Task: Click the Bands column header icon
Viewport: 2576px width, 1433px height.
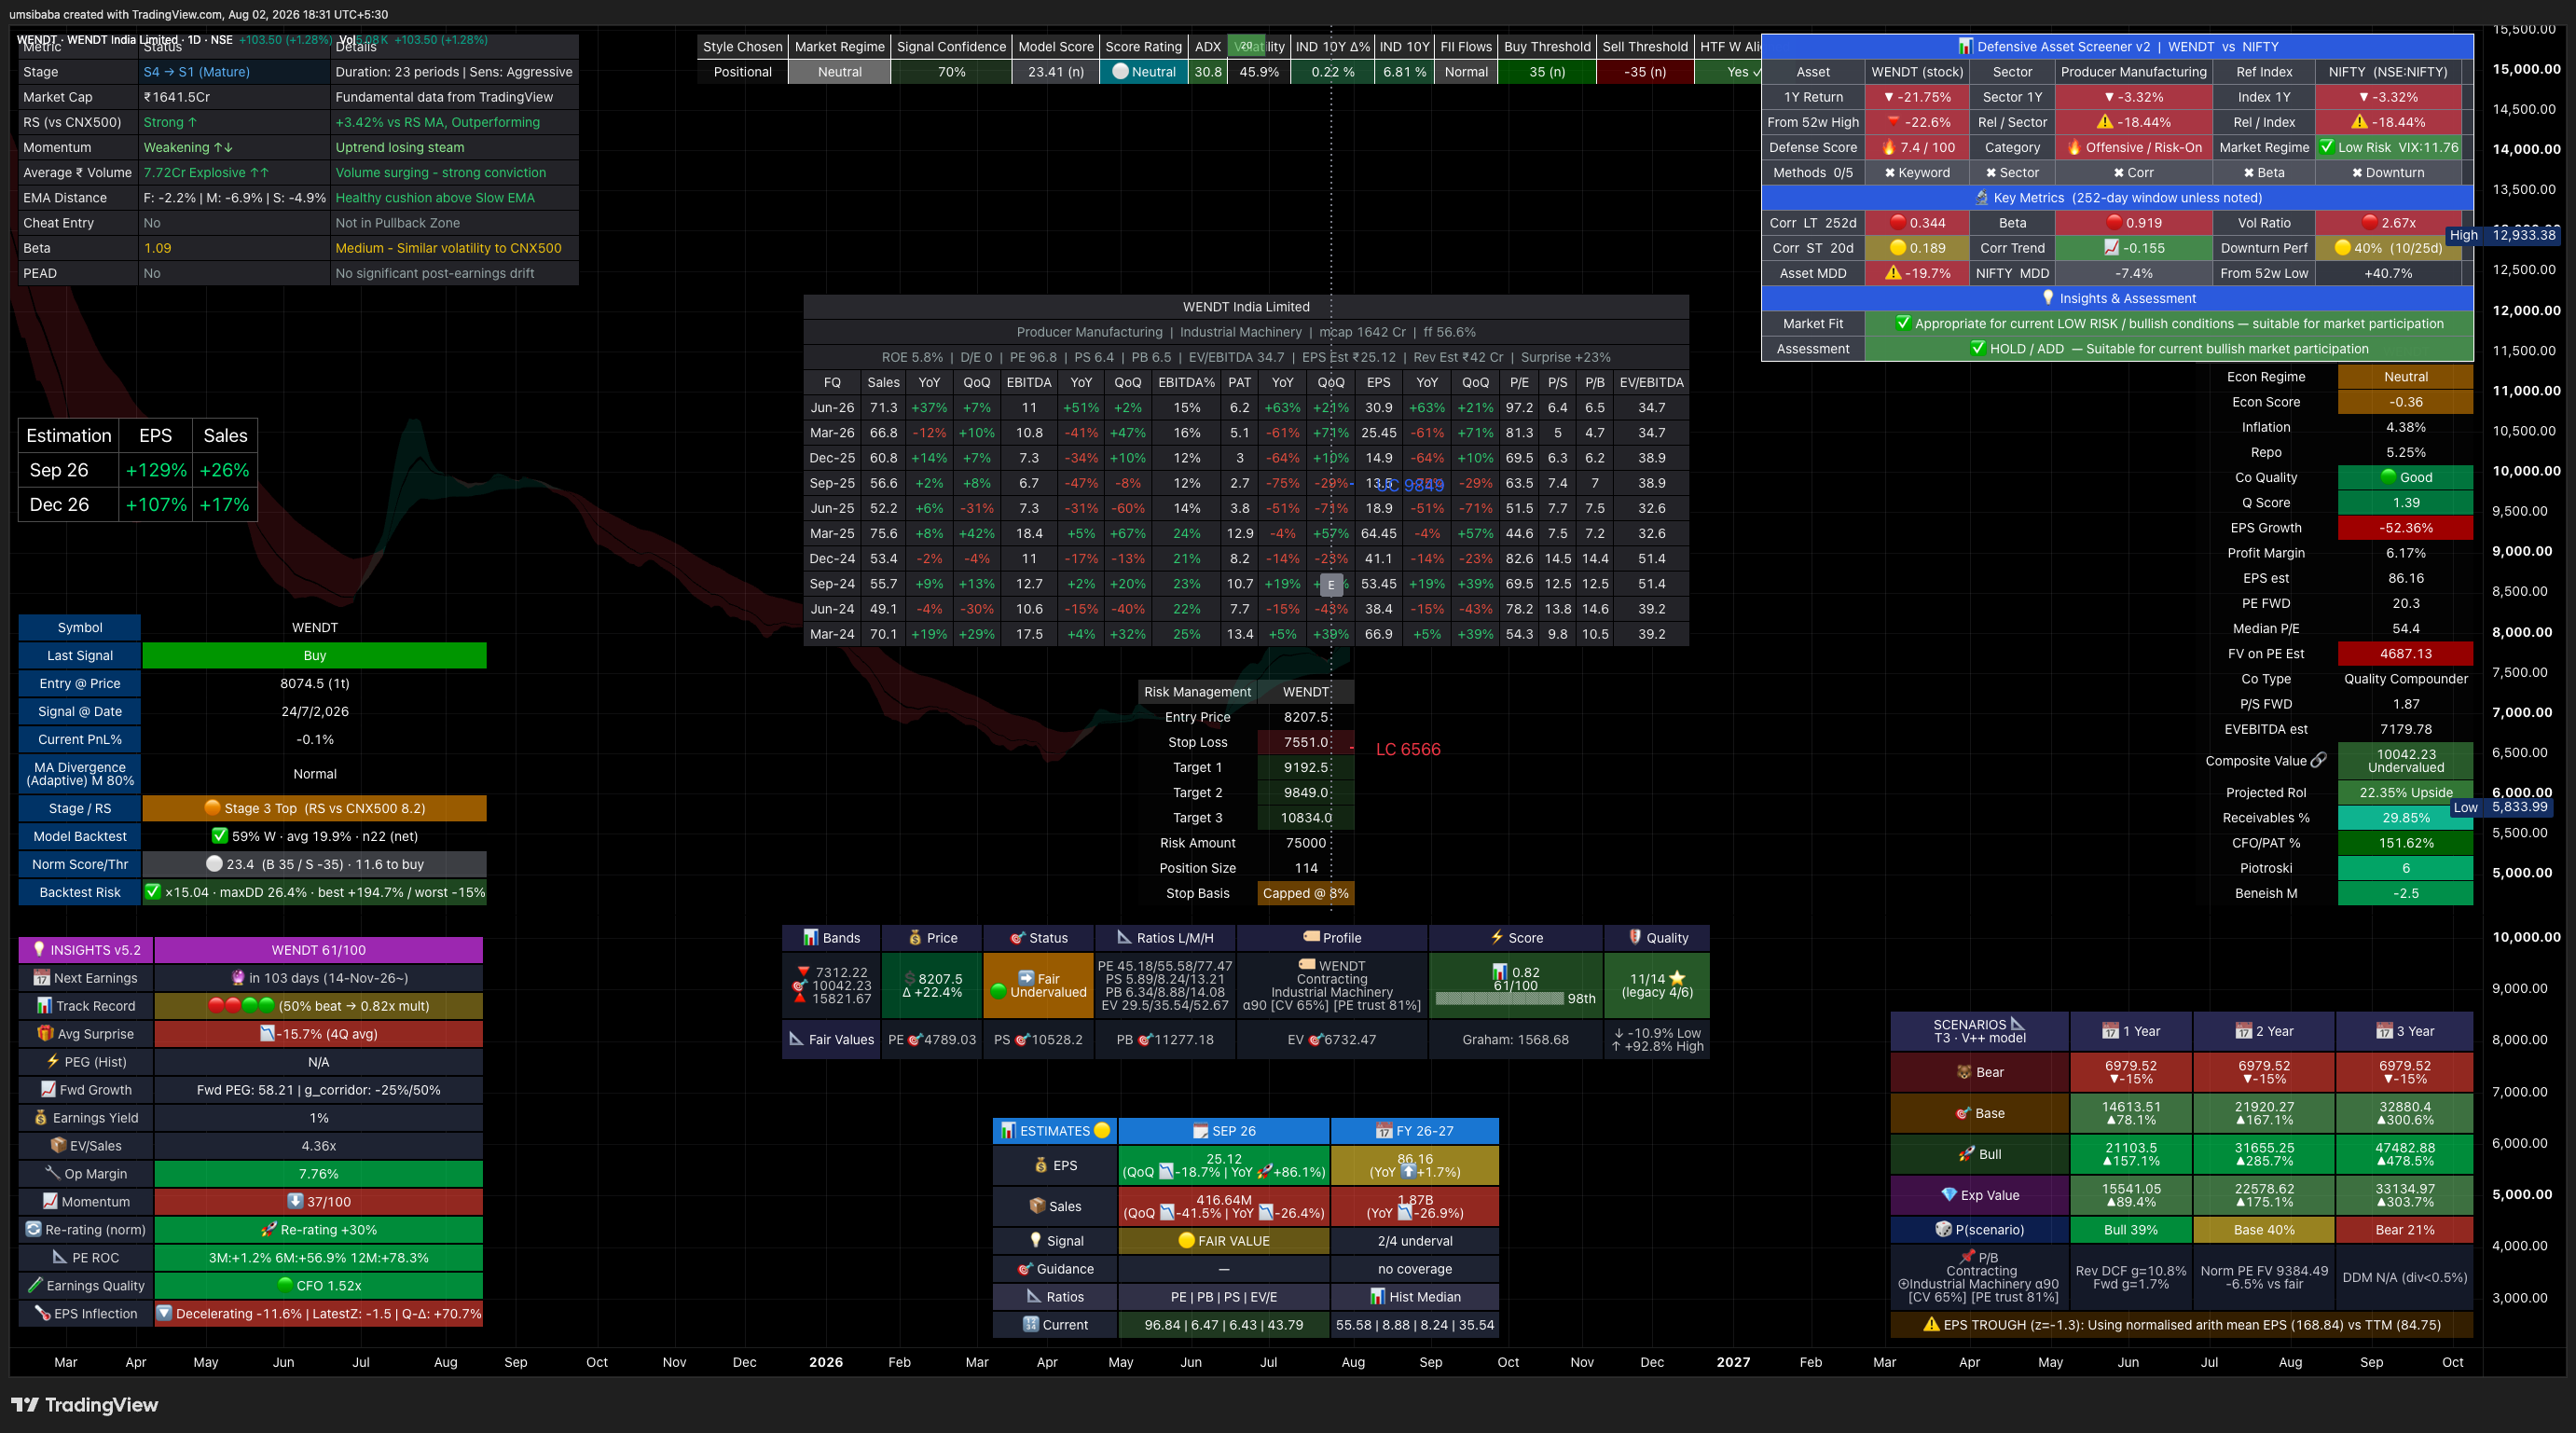Action: (811, 937)
